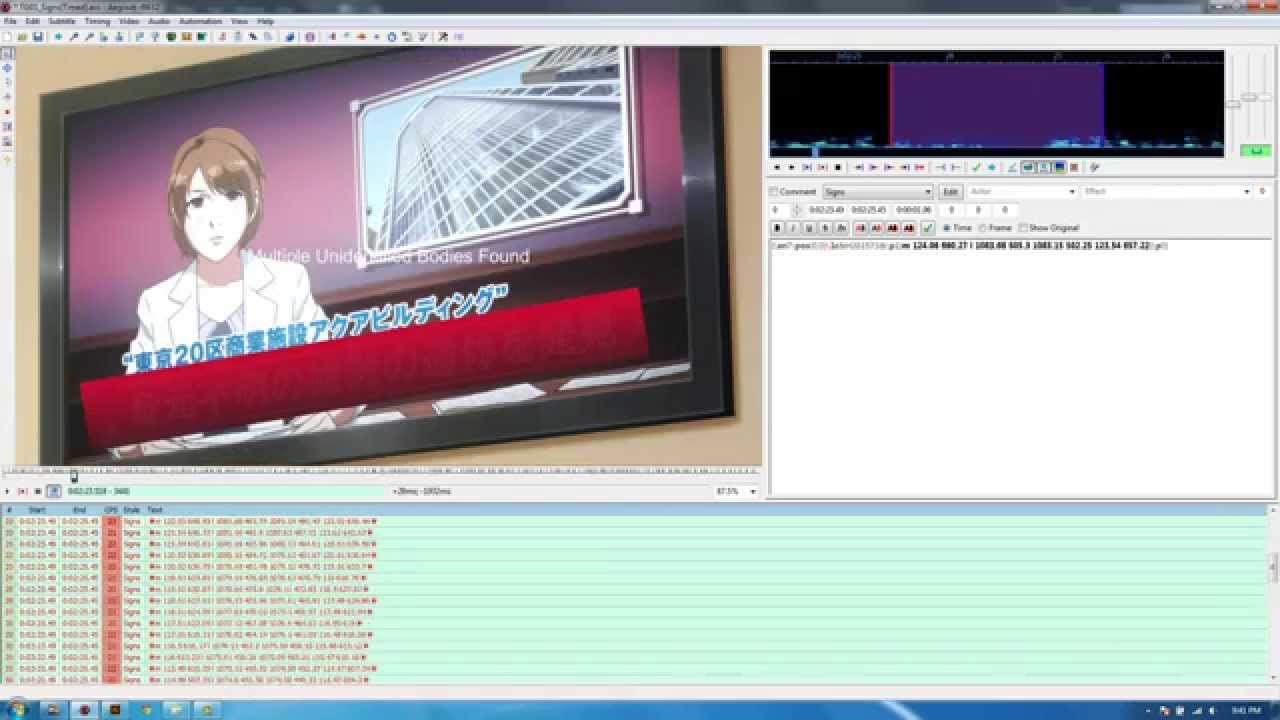Open the Video menu
Screen dimensions: 1280x720
point(129,21)
